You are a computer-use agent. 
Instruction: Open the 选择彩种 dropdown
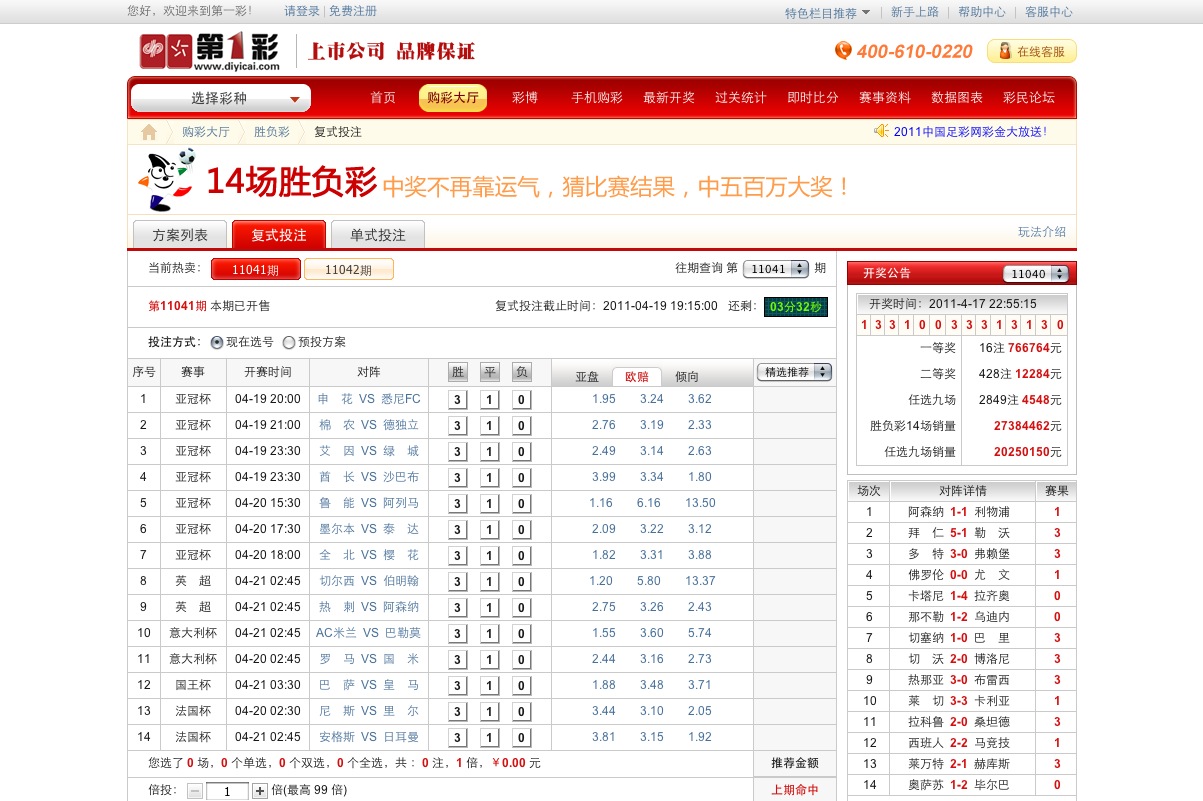click(x=221, y=98)
